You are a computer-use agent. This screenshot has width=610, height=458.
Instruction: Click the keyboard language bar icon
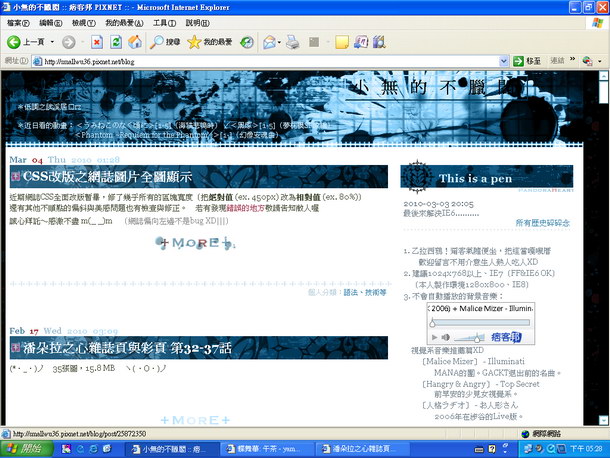[479, 449]
